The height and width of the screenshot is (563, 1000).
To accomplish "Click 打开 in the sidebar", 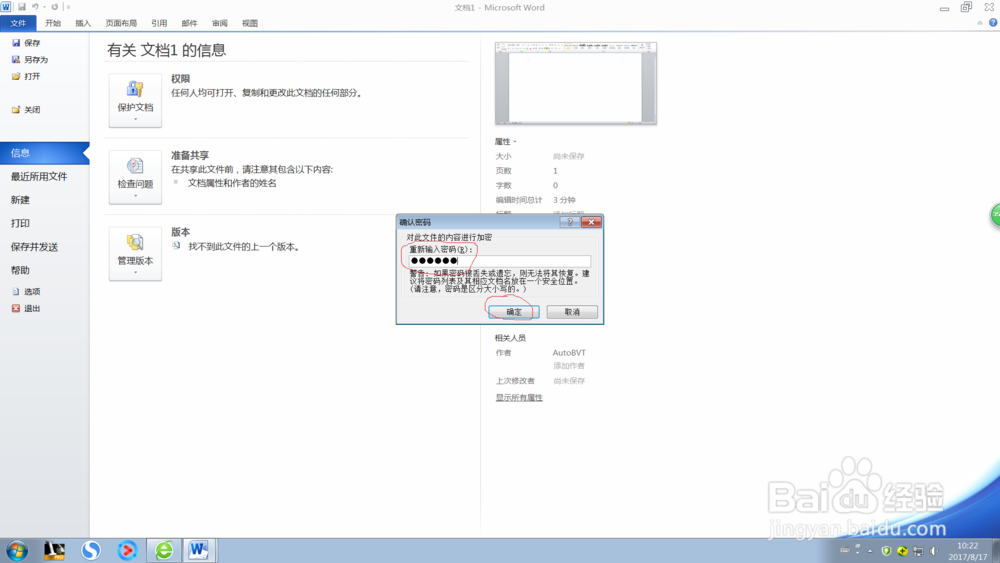I will 26,76.
